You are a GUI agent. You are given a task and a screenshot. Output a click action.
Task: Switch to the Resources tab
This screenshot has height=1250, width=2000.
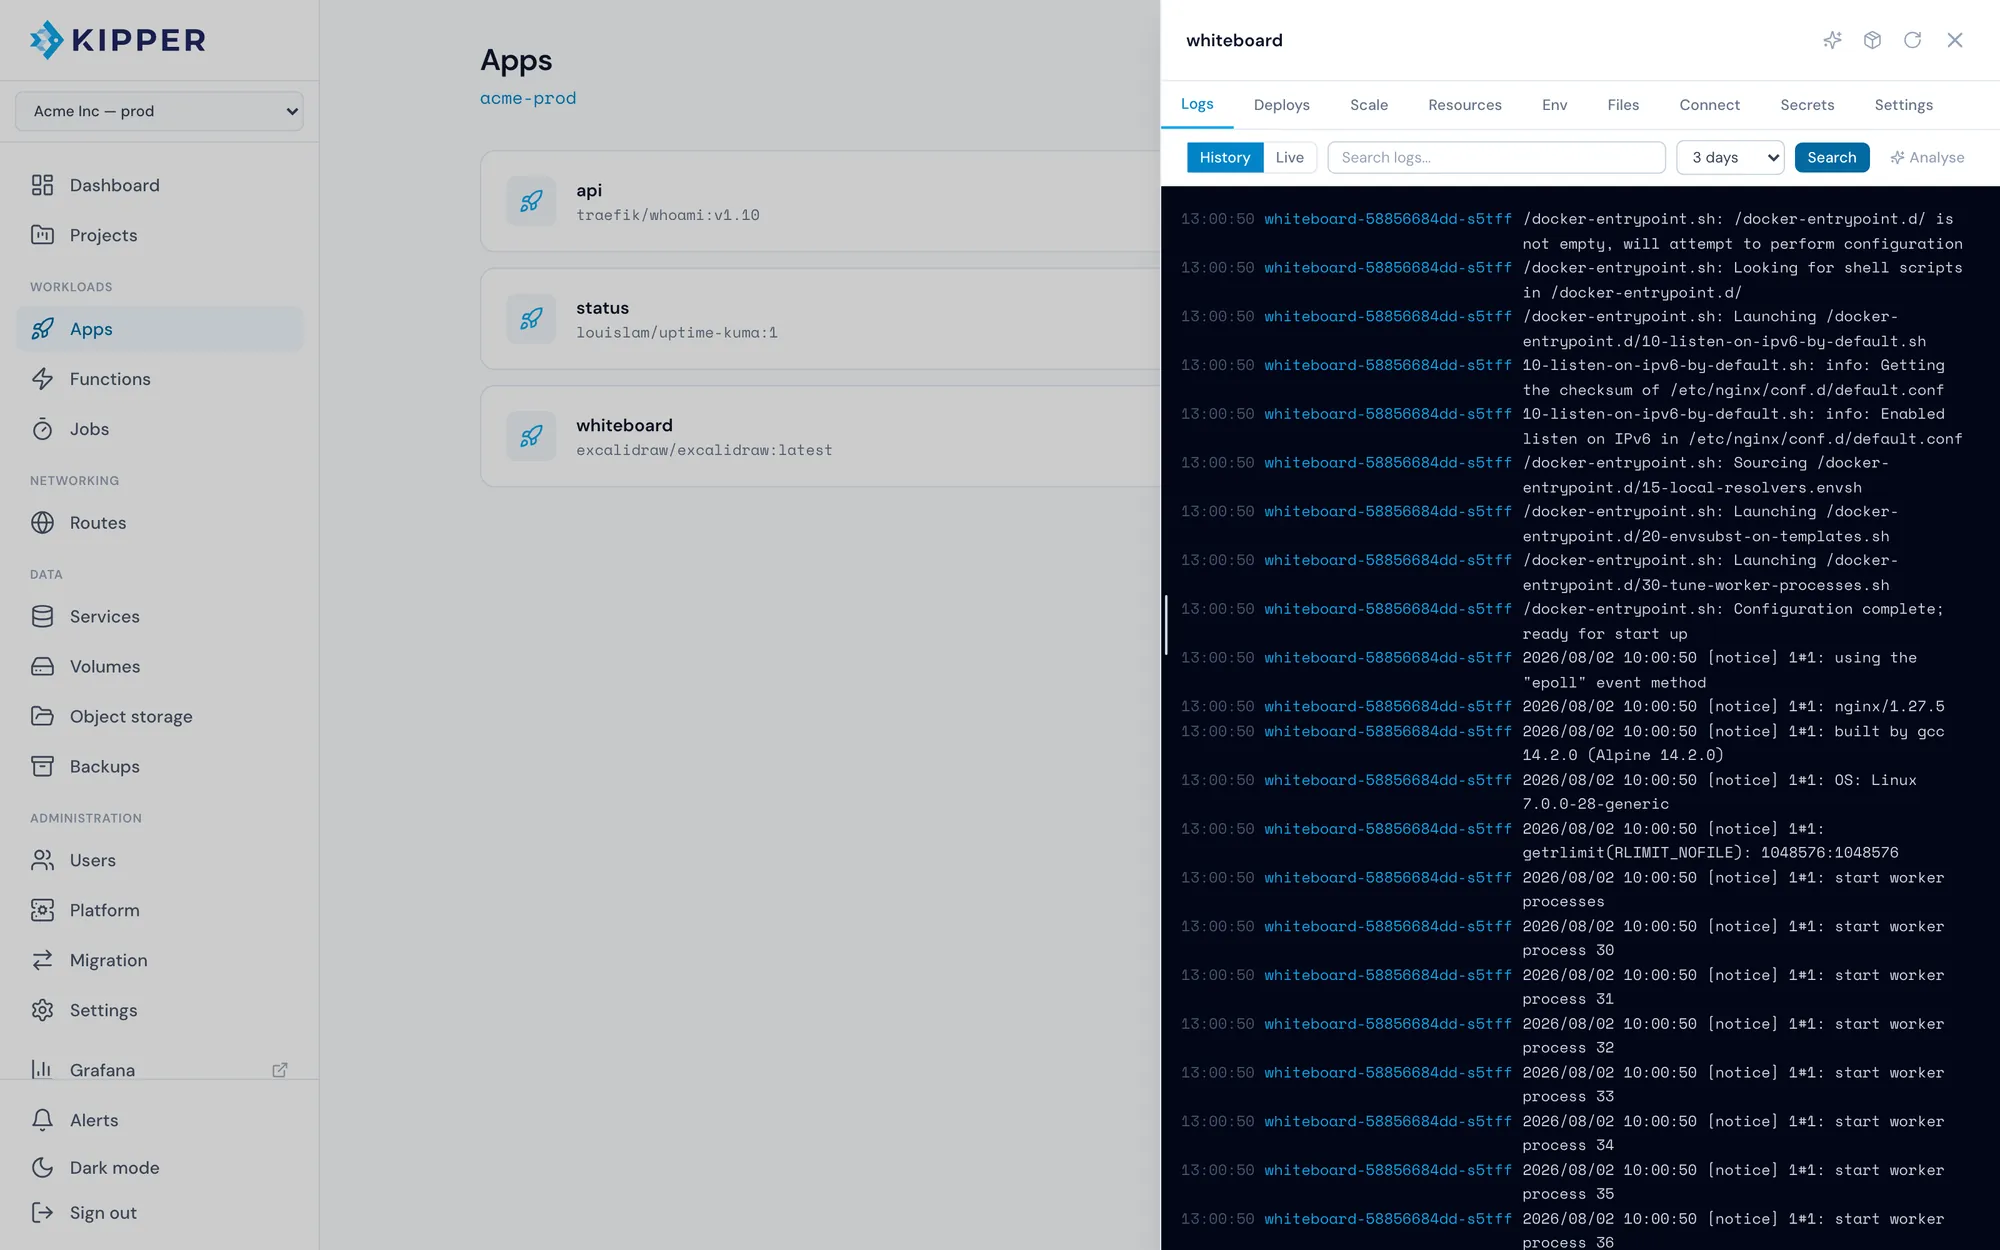click(x=1465, y=105)
